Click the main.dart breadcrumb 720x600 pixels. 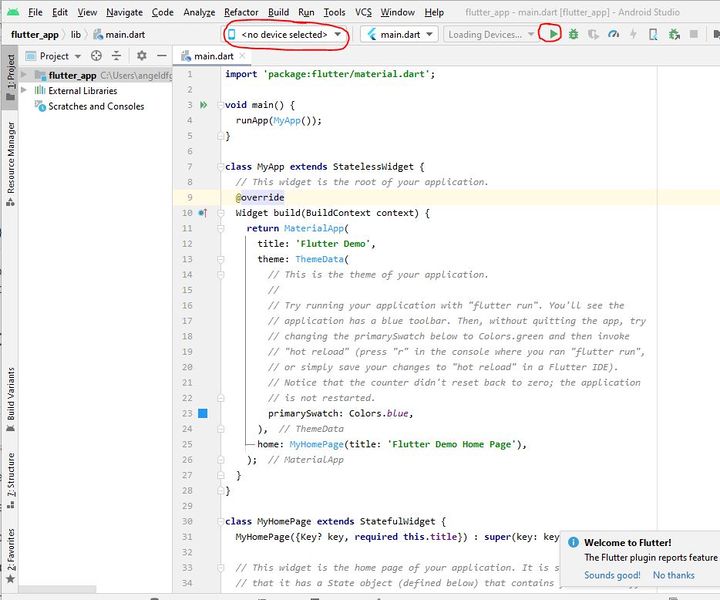119,34
